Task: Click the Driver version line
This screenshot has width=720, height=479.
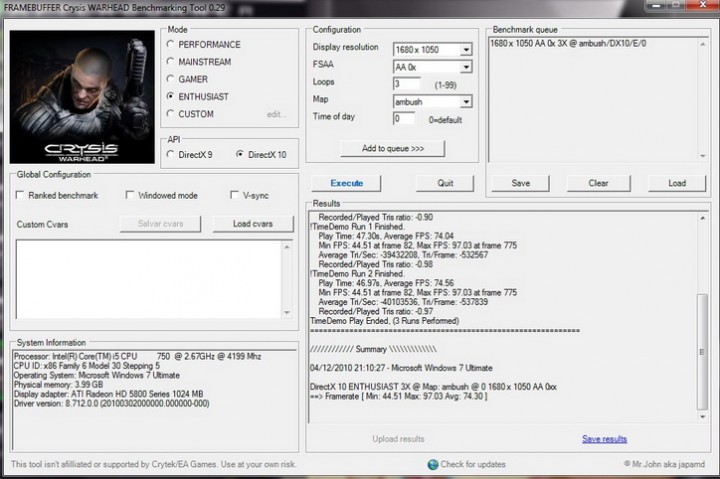Action: pos(112,403)
